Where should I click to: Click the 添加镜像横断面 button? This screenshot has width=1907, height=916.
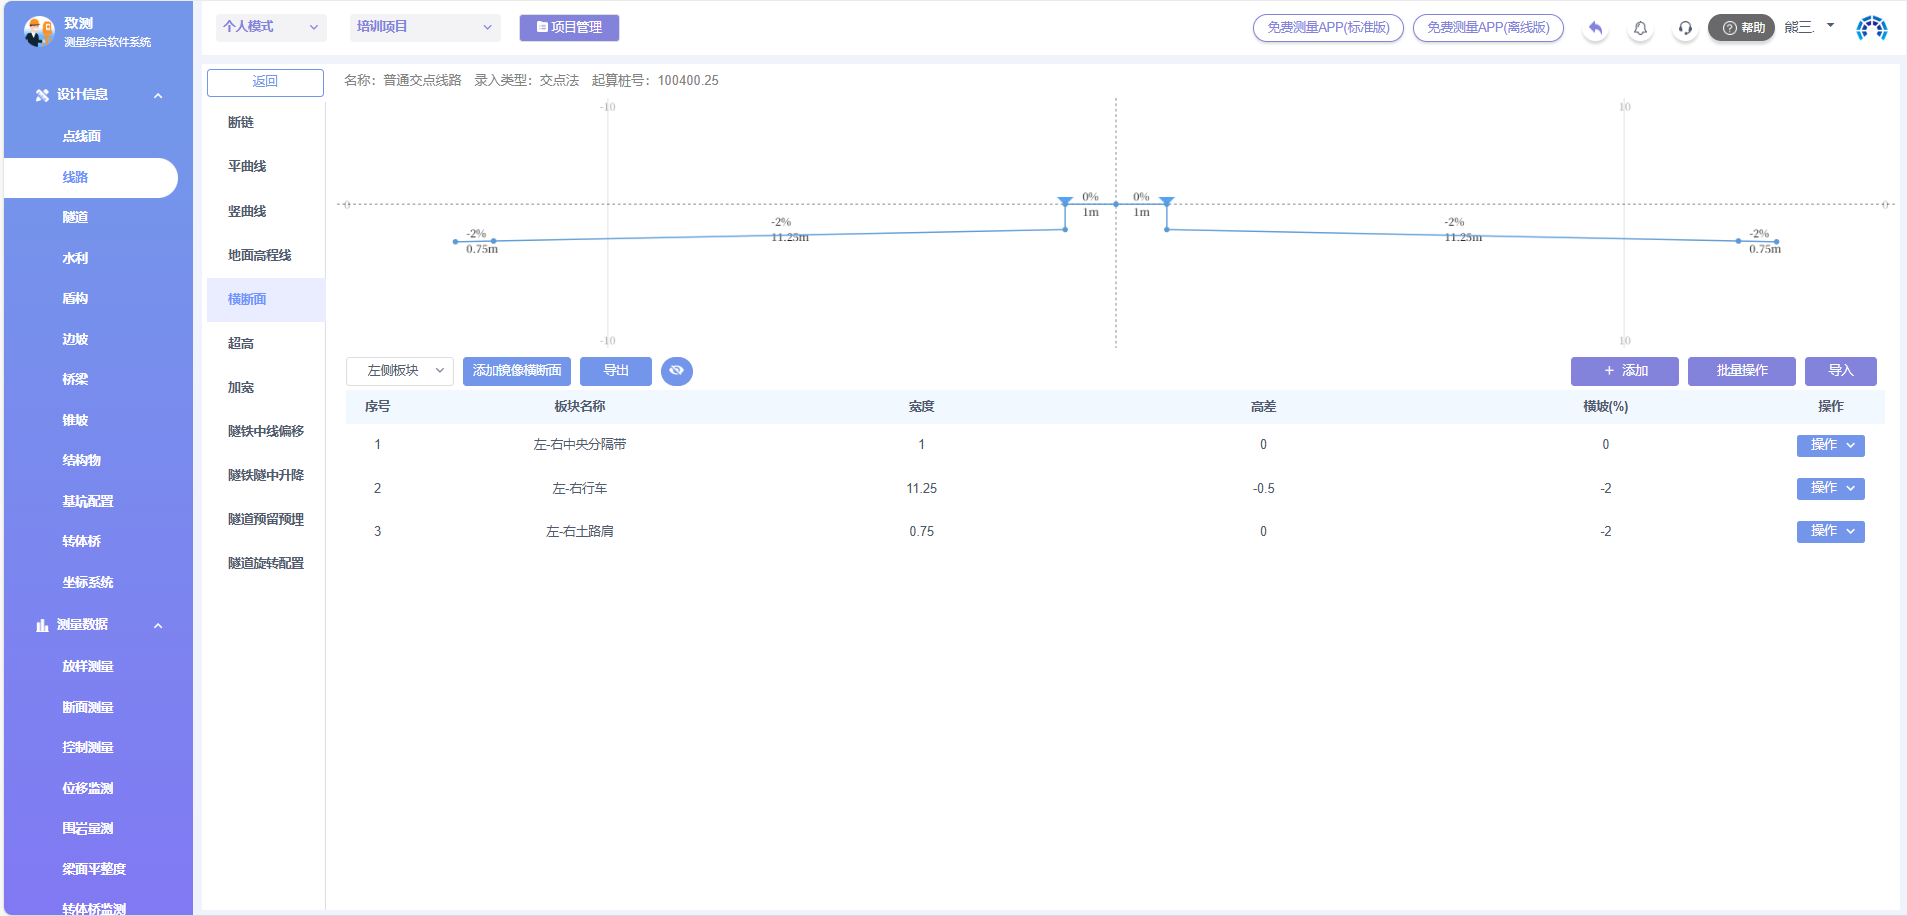[x=517, y=371]
